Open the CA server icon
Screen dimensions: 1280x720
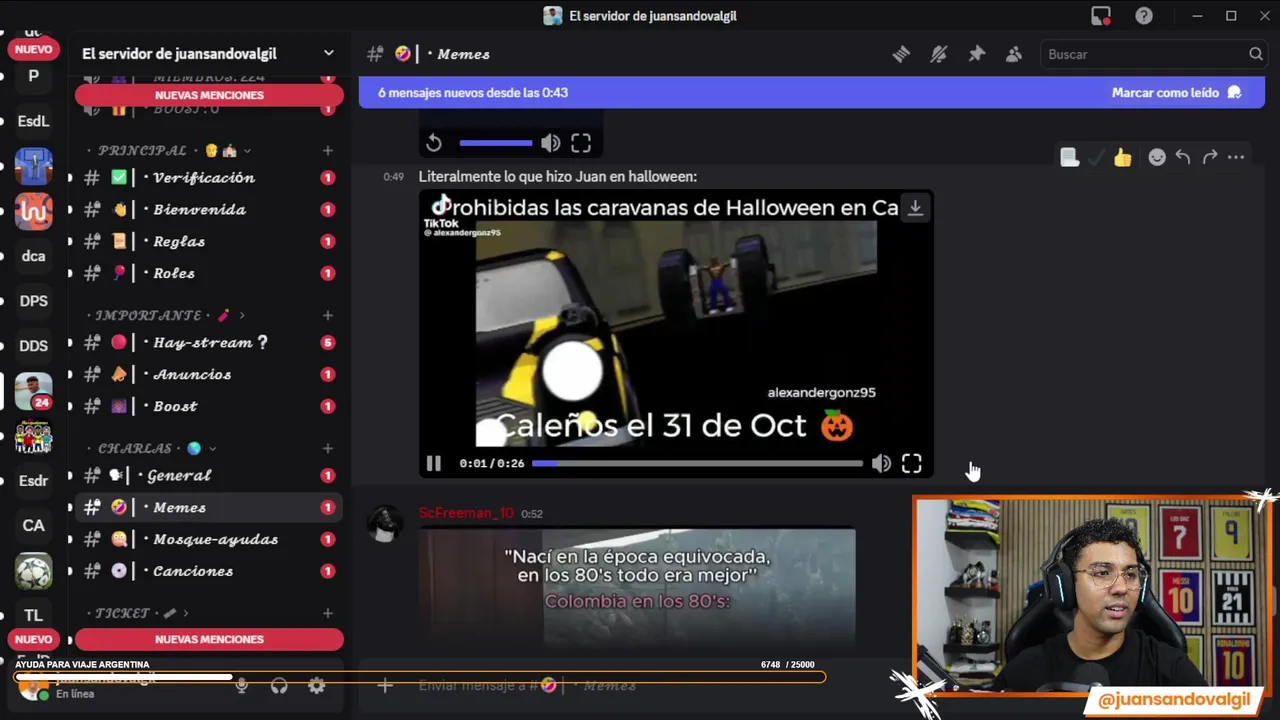point(33,525)
